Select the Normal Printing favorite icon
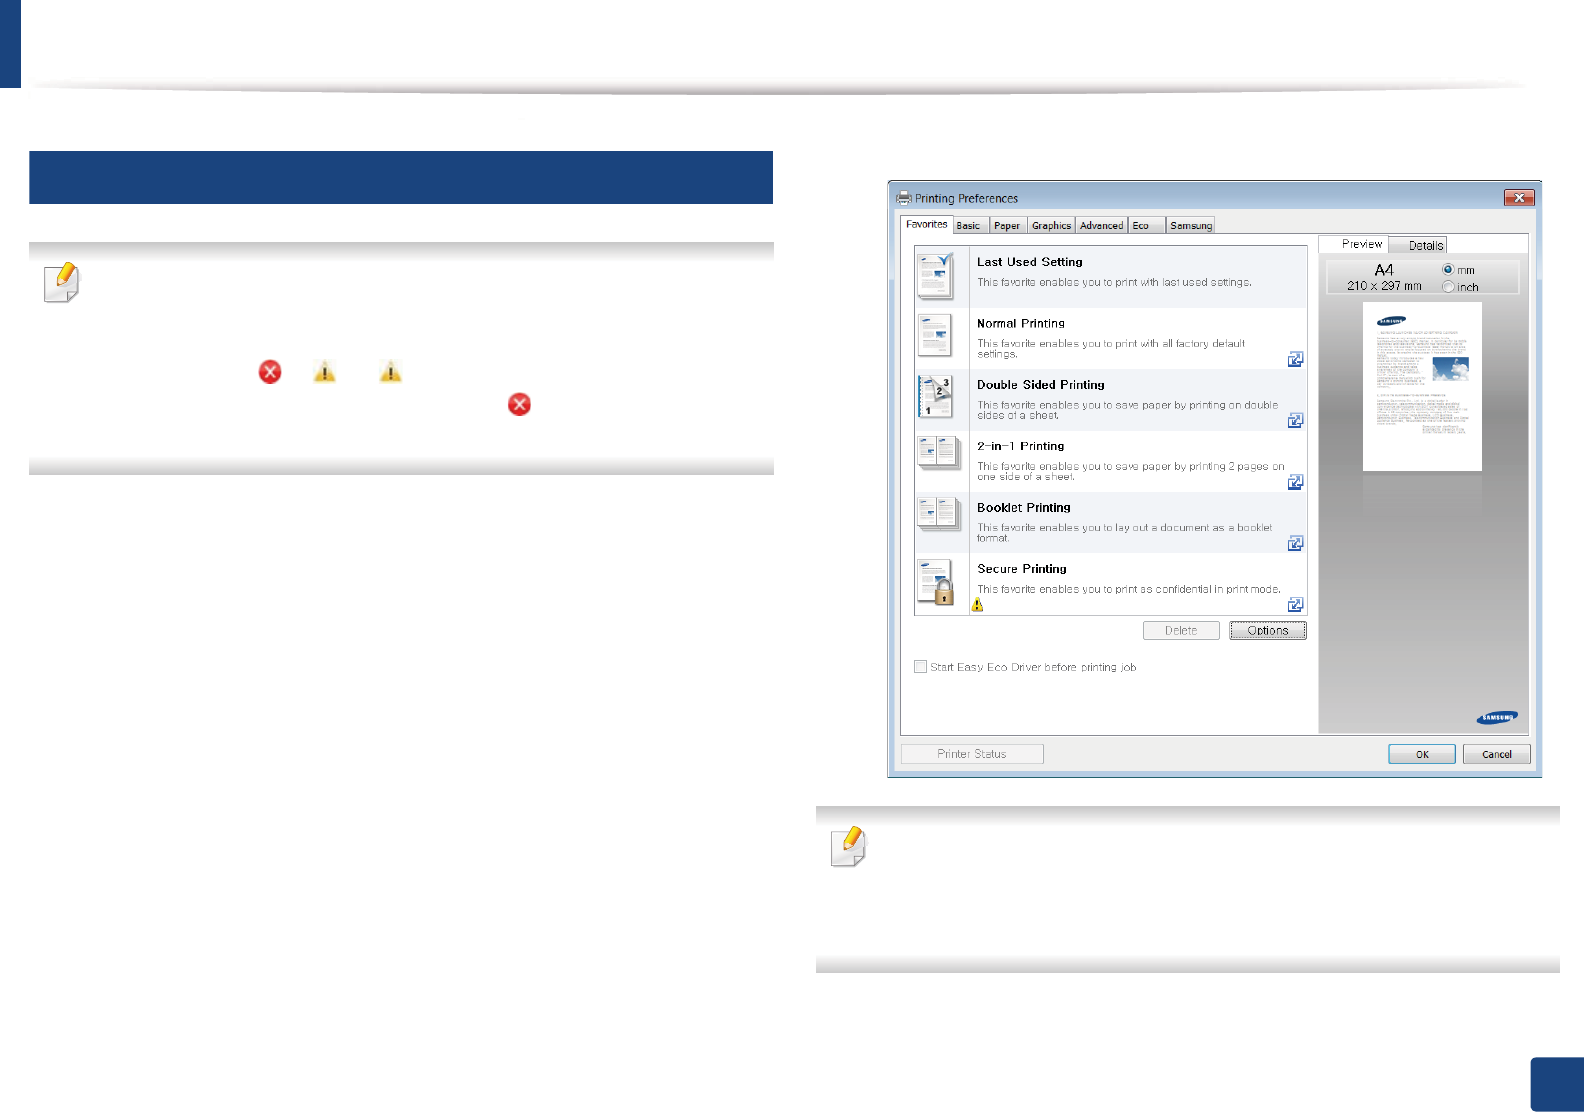This screenshot has width=1584, height=1112. [x=935, y=336]
